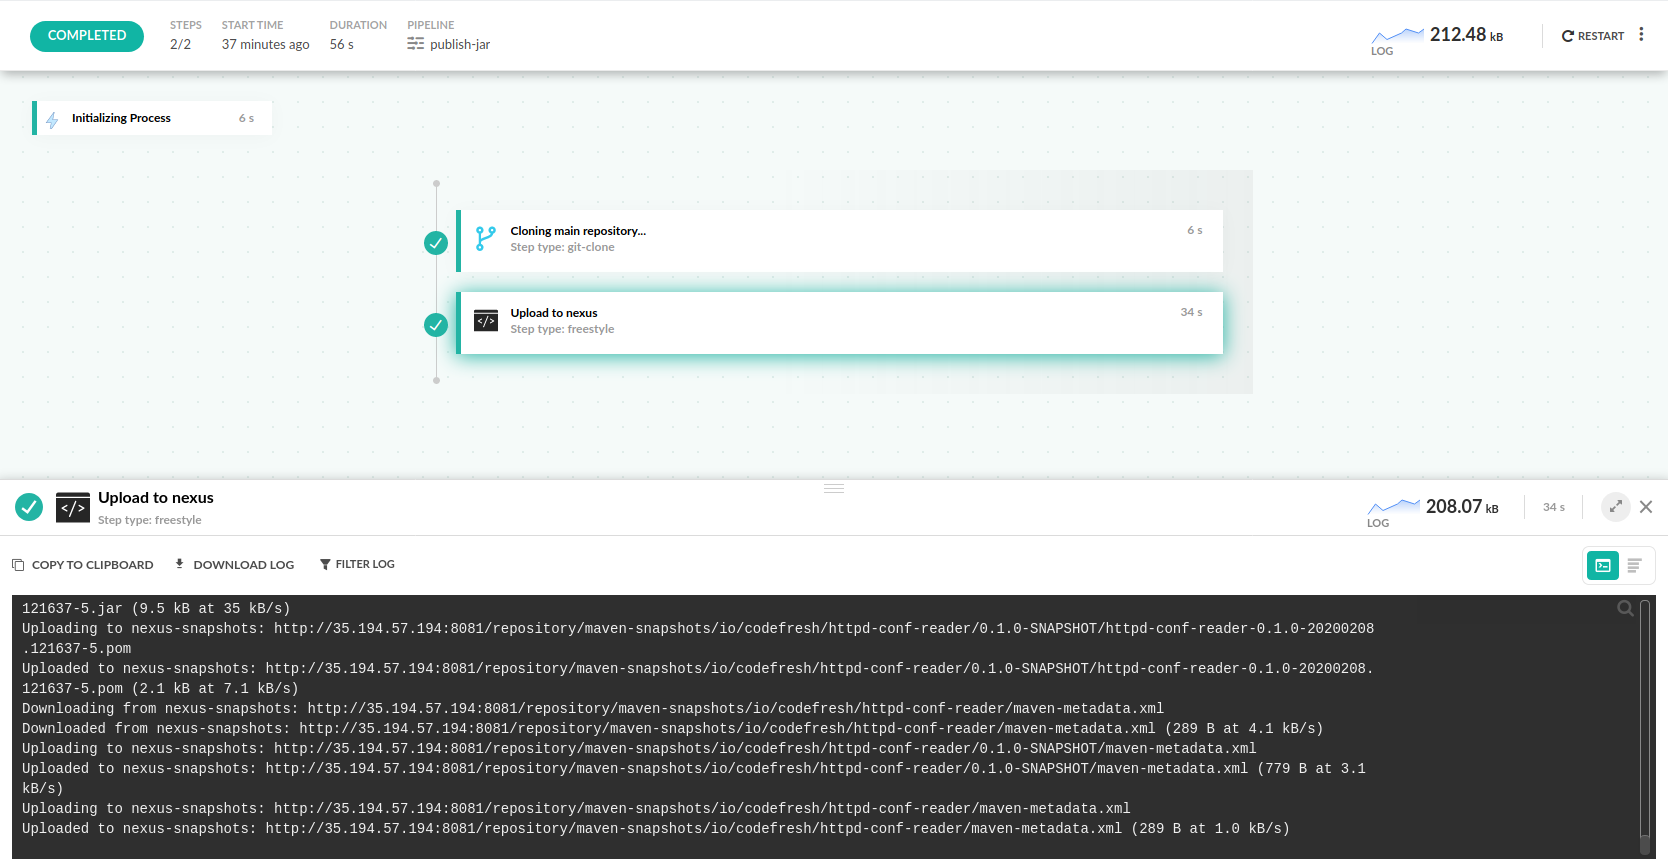Click the '34 s' duration in log header
The width and height of the screenshot is (1668, 867).
(1554, 507)
